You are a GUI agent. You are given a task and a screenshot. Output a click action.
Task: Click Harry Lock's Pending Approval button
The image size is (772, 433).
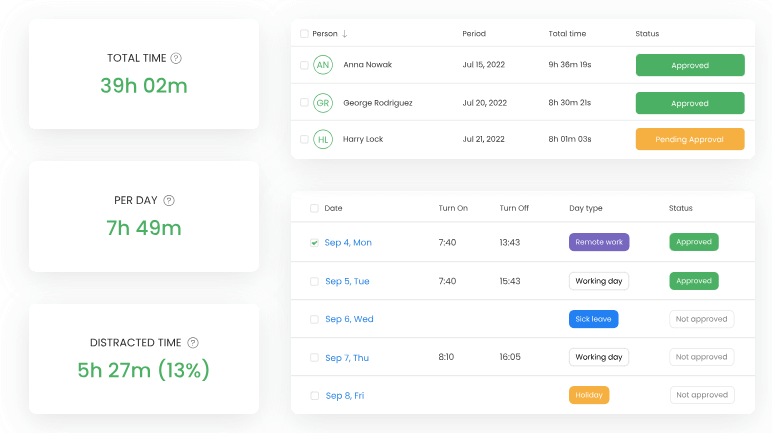click(690, 139)
